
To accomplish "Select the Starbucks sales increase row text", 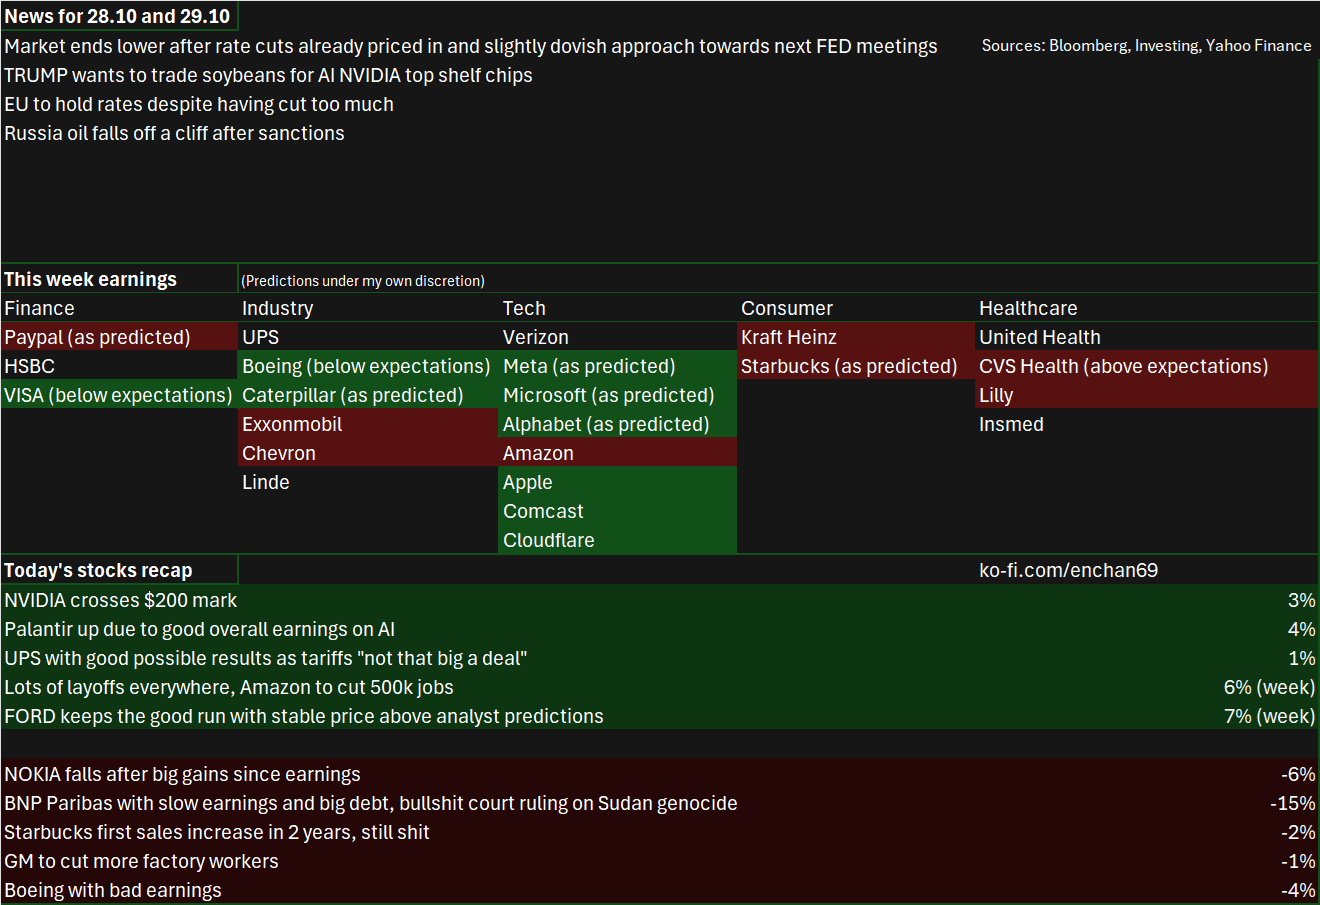I will tap(217, 832).
